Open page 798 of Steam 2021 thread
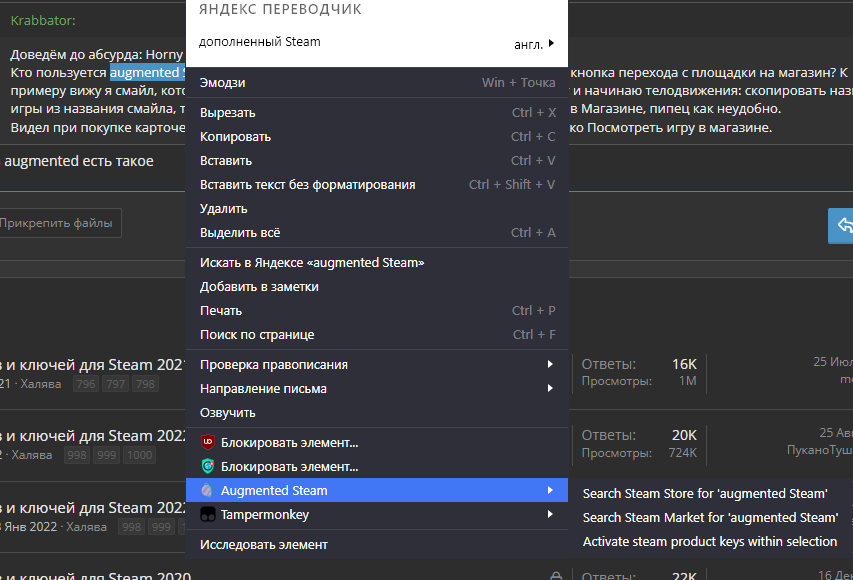853x580 pixels. click(145, 384)
